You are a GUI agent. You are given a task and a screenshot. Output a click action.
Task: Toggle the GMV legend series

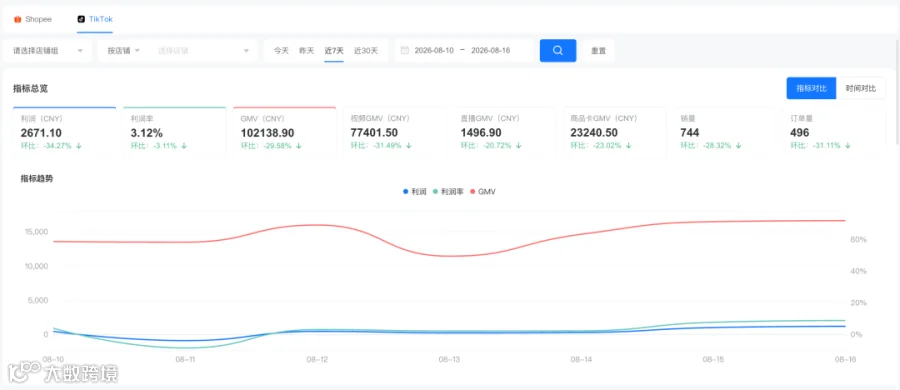coord(483,192)
